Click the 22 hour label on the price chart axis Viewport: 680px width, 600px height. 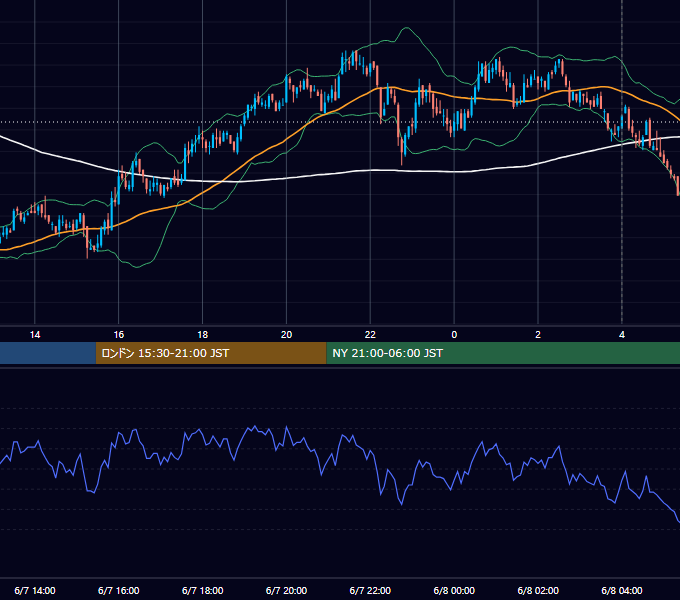click(370, 335)
